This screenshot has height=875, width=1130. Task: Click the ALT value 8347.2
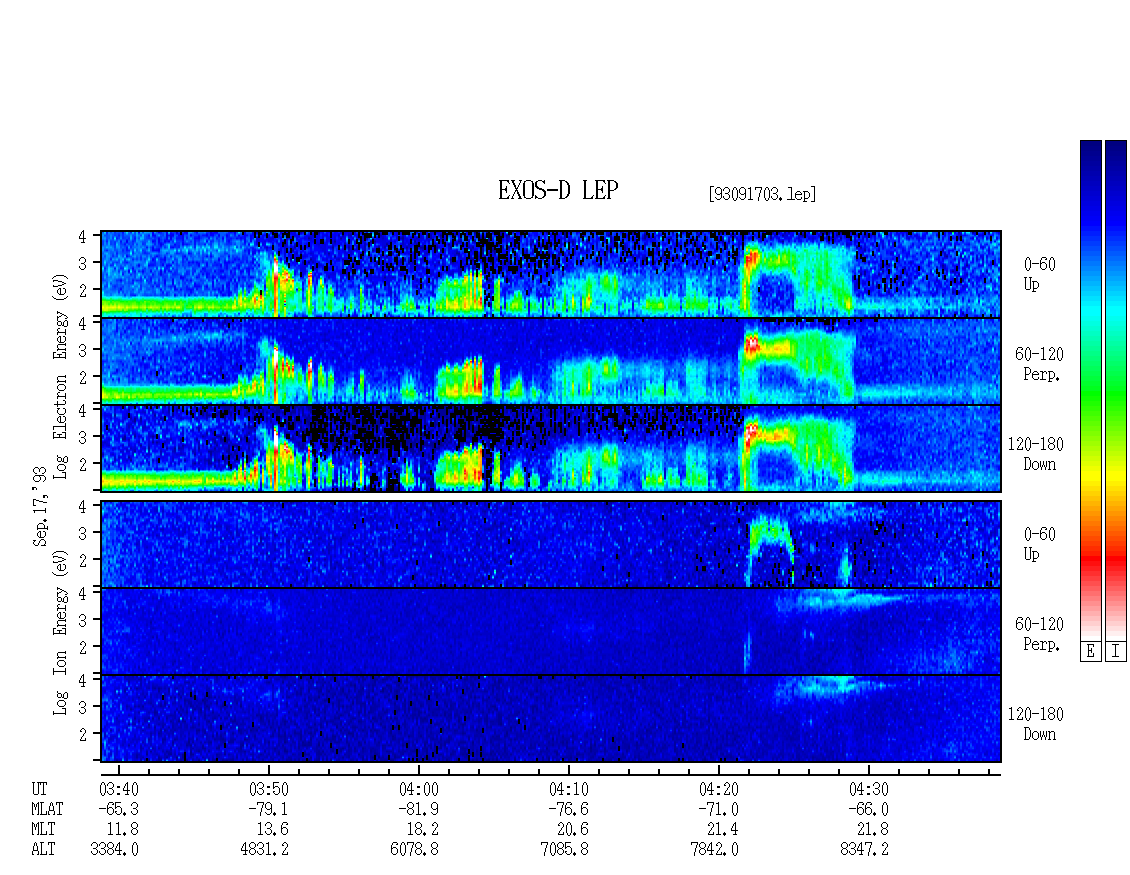coord(864,850)
